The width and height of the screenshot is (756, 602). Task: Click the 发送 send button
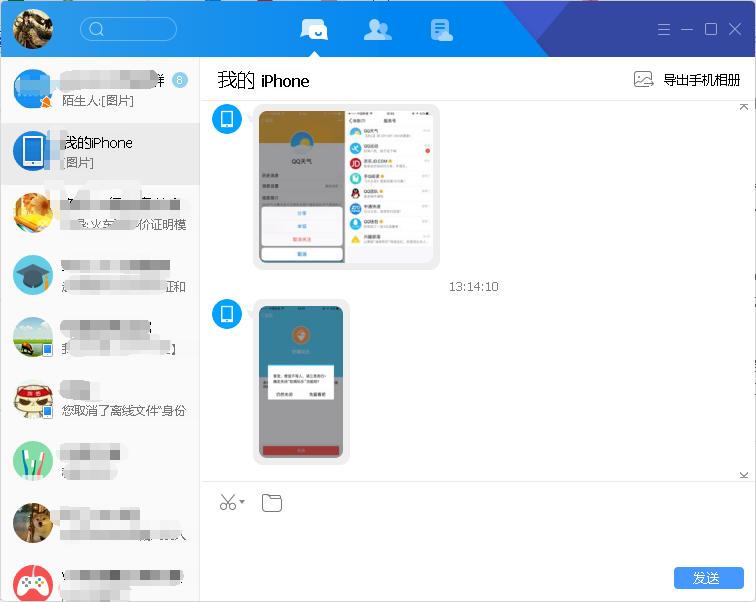pyautogui.click(x=708, y=578)
